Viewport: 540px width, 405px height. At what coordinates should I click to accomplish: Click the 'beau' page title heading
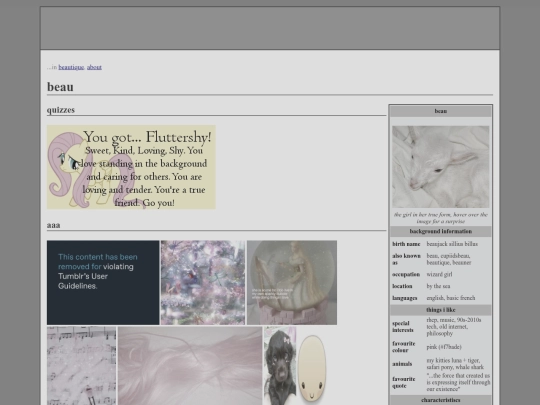[60, 87]
